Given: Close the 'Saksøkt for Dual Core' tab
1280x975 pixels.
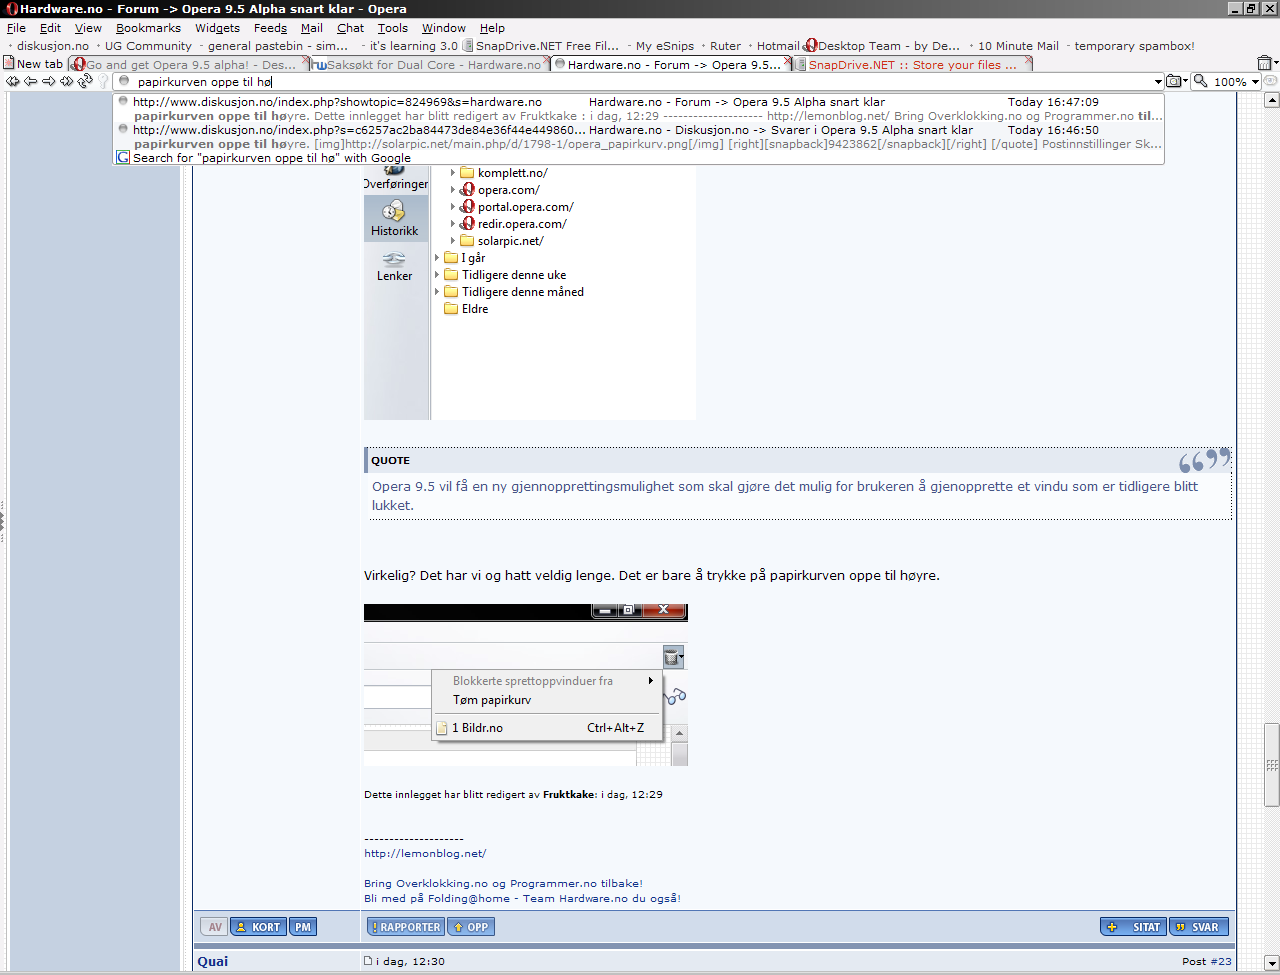Looking at the screenshot, I should tap(547, 62).
